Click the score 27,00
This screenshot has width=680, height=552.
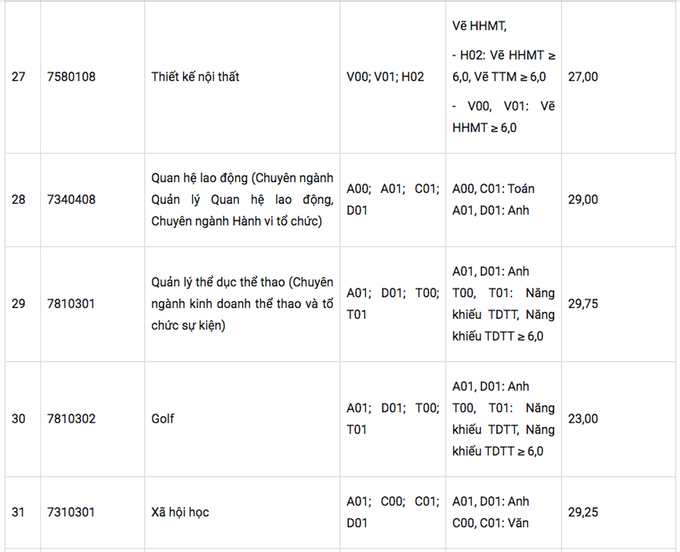click(583, 76)
